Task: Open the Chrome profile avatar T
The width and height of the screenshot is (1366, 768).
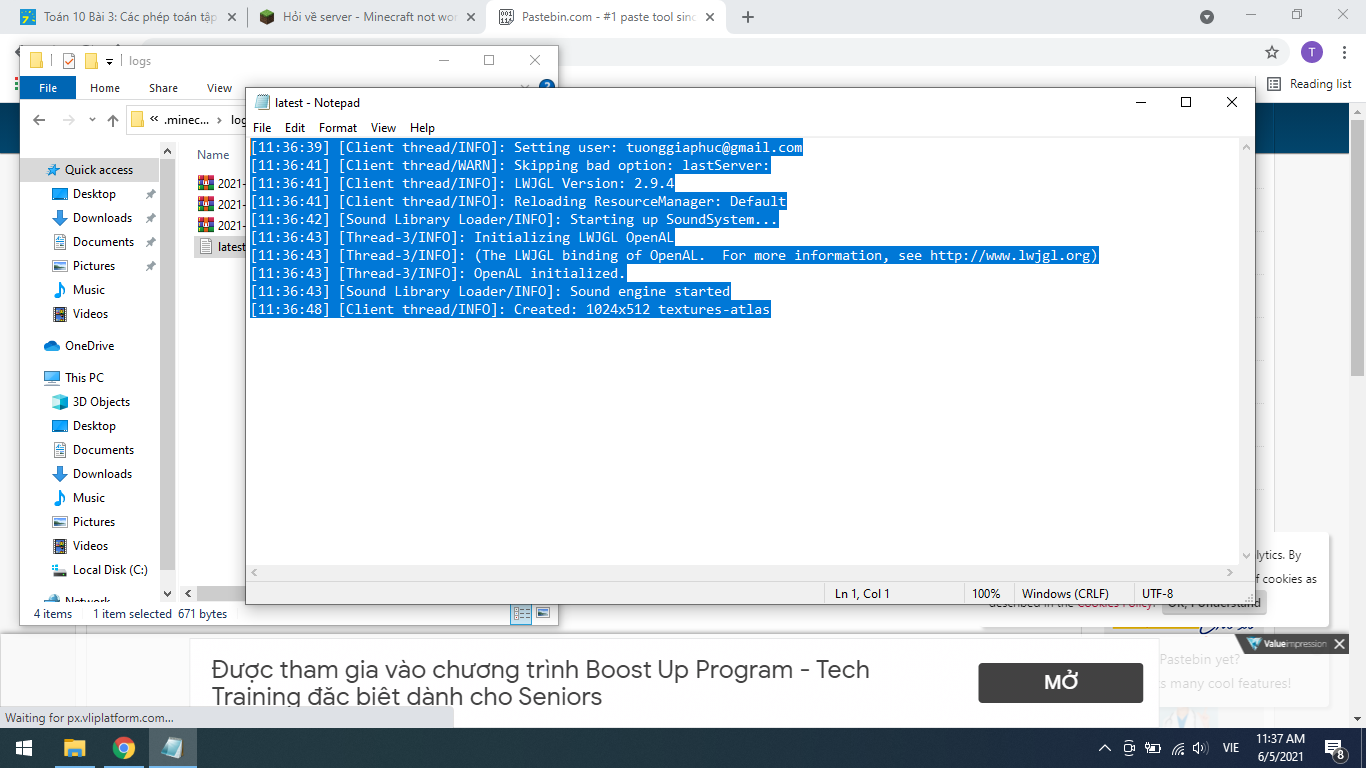Action: coord(1312,52)
